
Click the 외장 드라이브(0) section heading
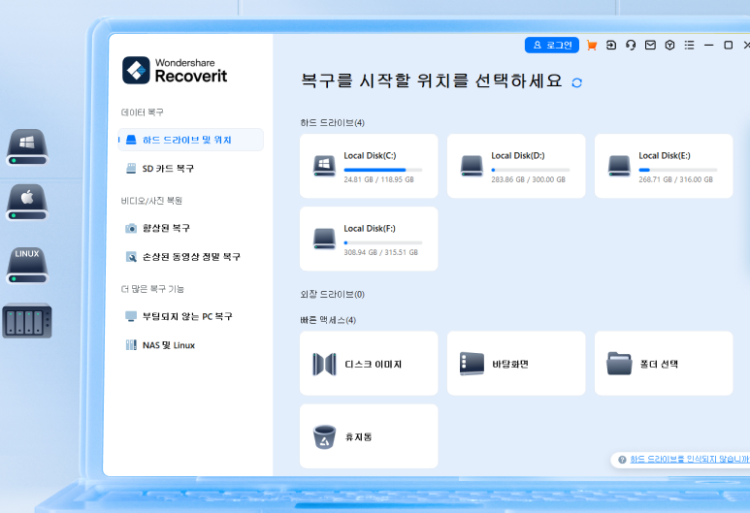(x=332, y=295)
